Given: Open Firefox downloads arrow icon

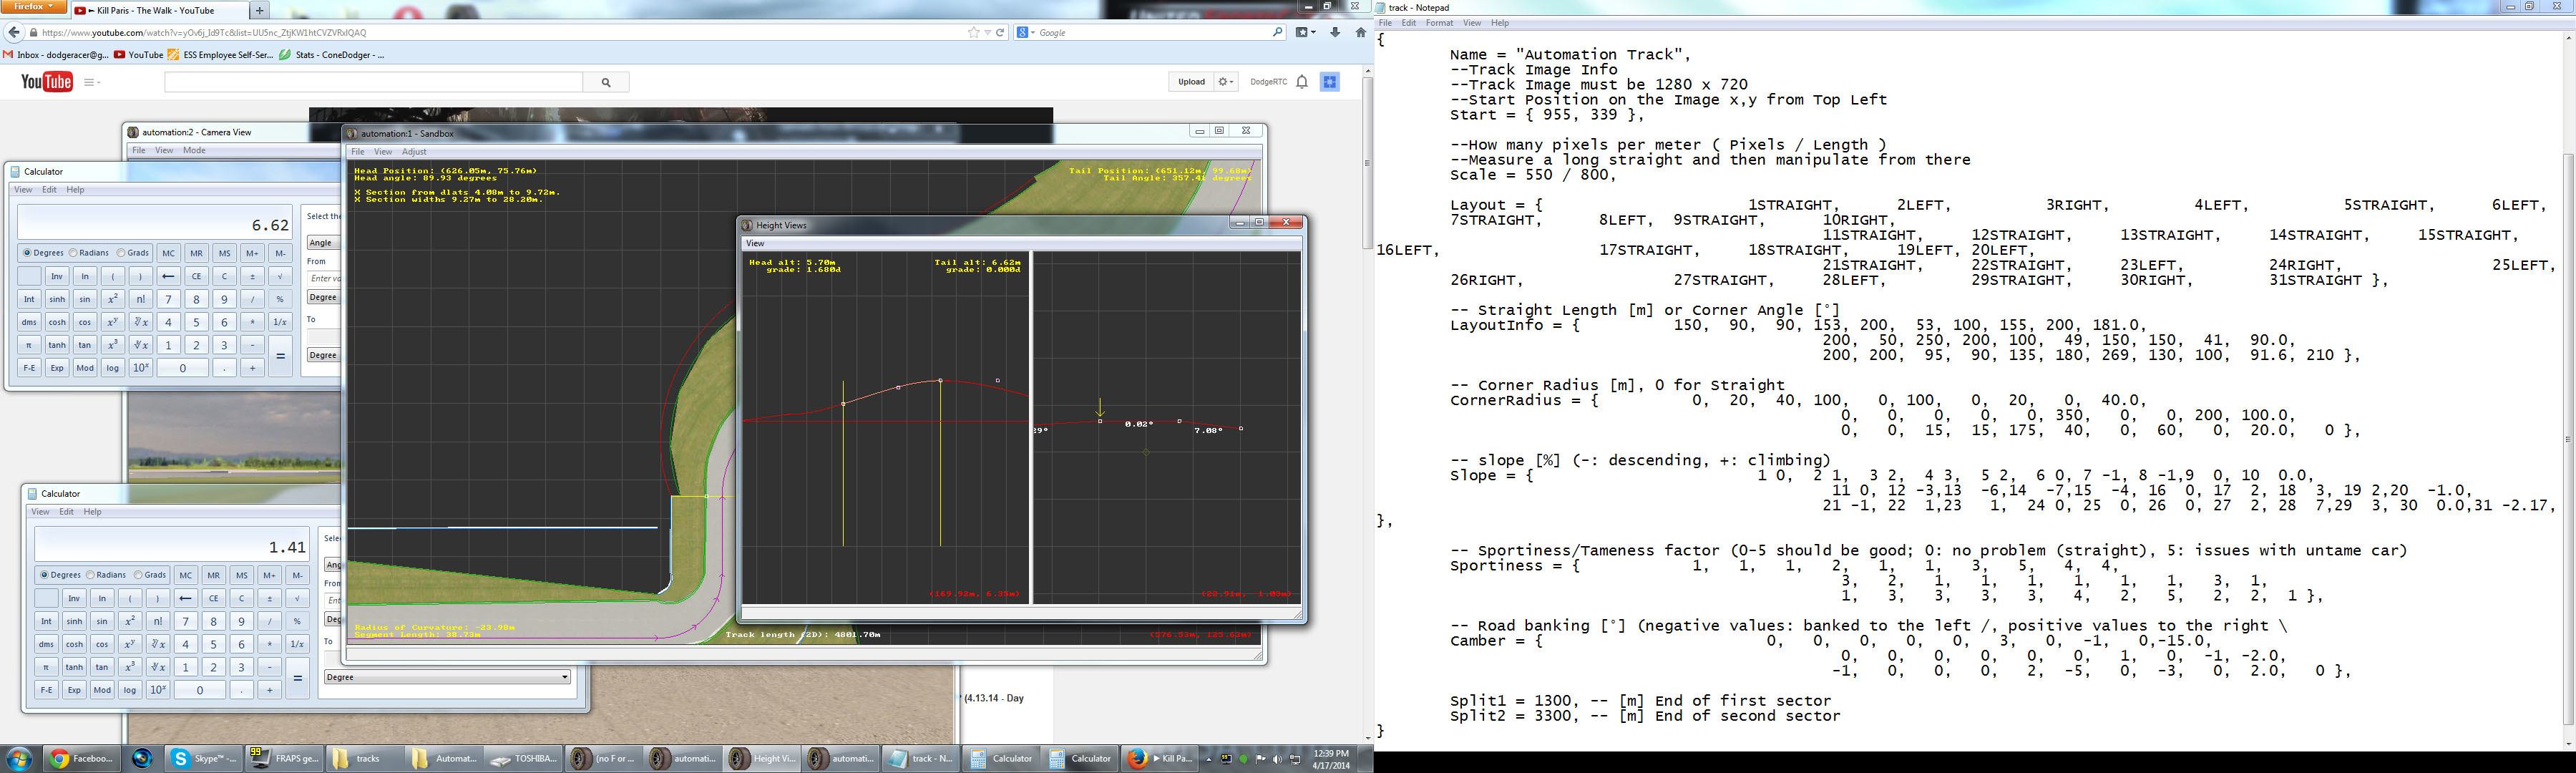Looking at the screenshot, I should (x=1335, y=33).
